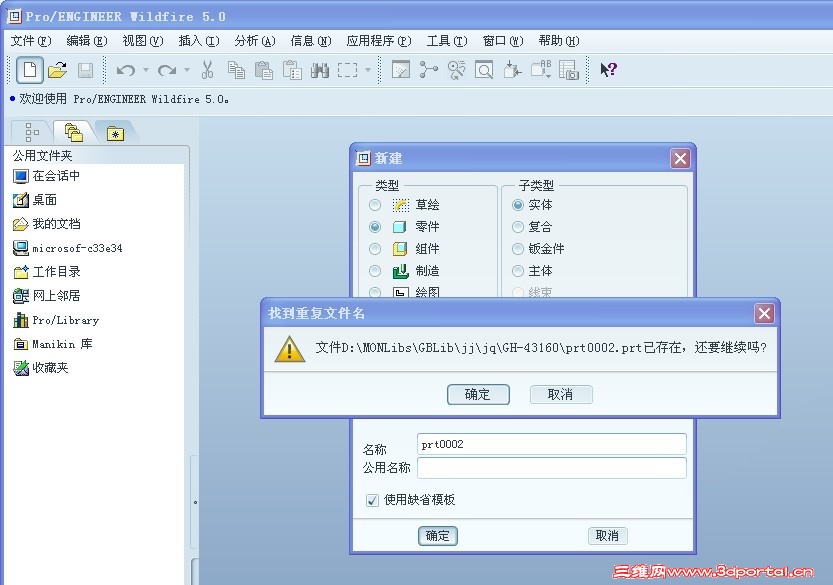This screenshot has height=585, width=833.
Task: Open the 分析 menu
Action: click(x=255, y=41)
